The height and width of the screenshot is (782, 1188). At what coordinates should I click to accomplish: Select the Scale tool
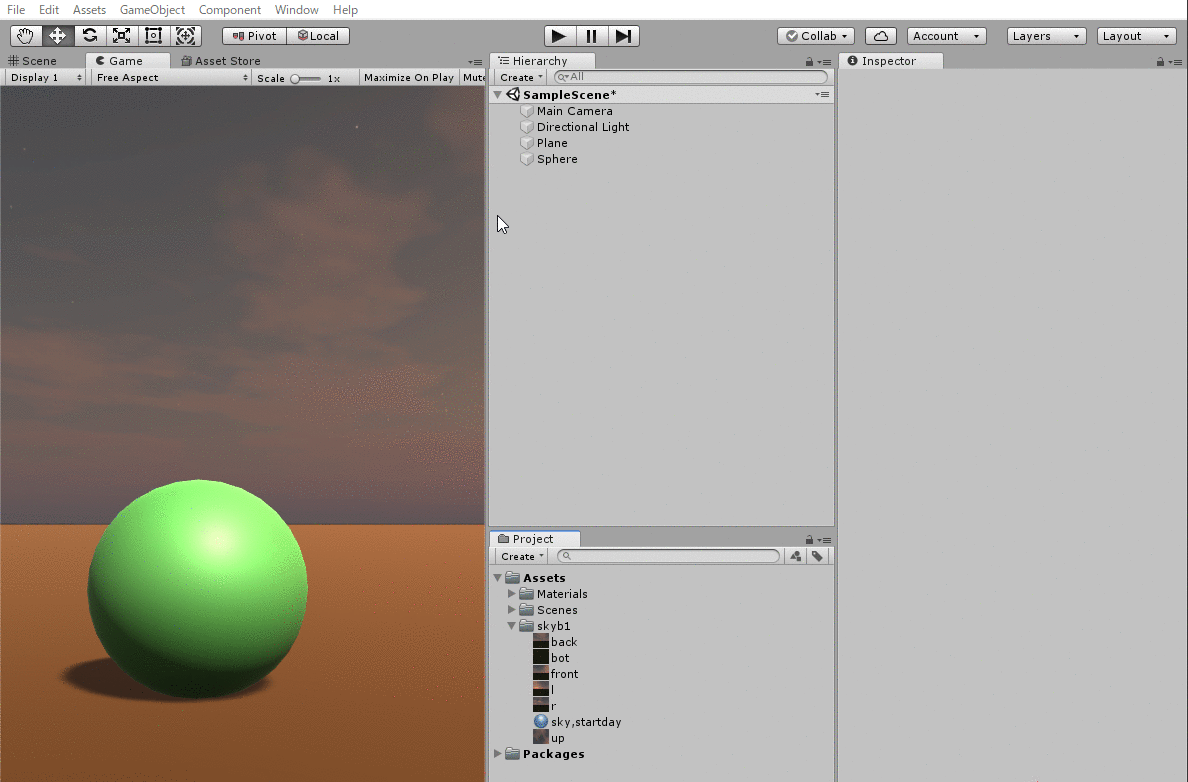pyautogui.click(x=122, y=36)
